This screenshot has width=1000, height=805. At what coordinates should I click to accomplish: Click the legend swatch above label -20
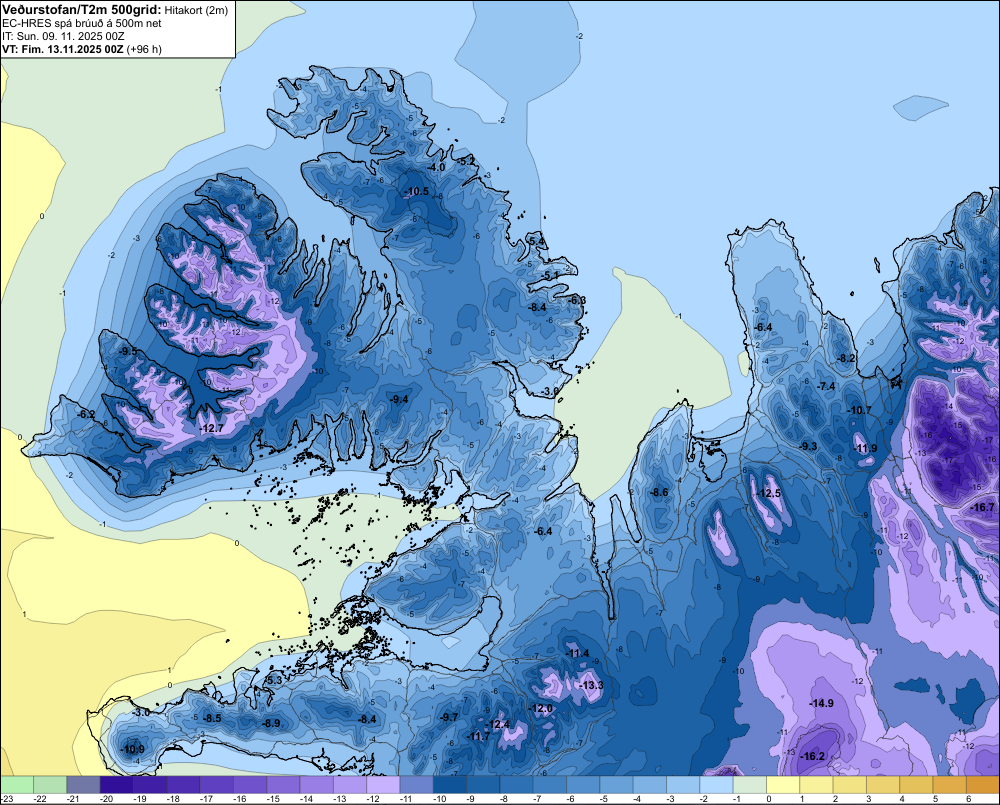pyautogui.click(x=117, y=785)
